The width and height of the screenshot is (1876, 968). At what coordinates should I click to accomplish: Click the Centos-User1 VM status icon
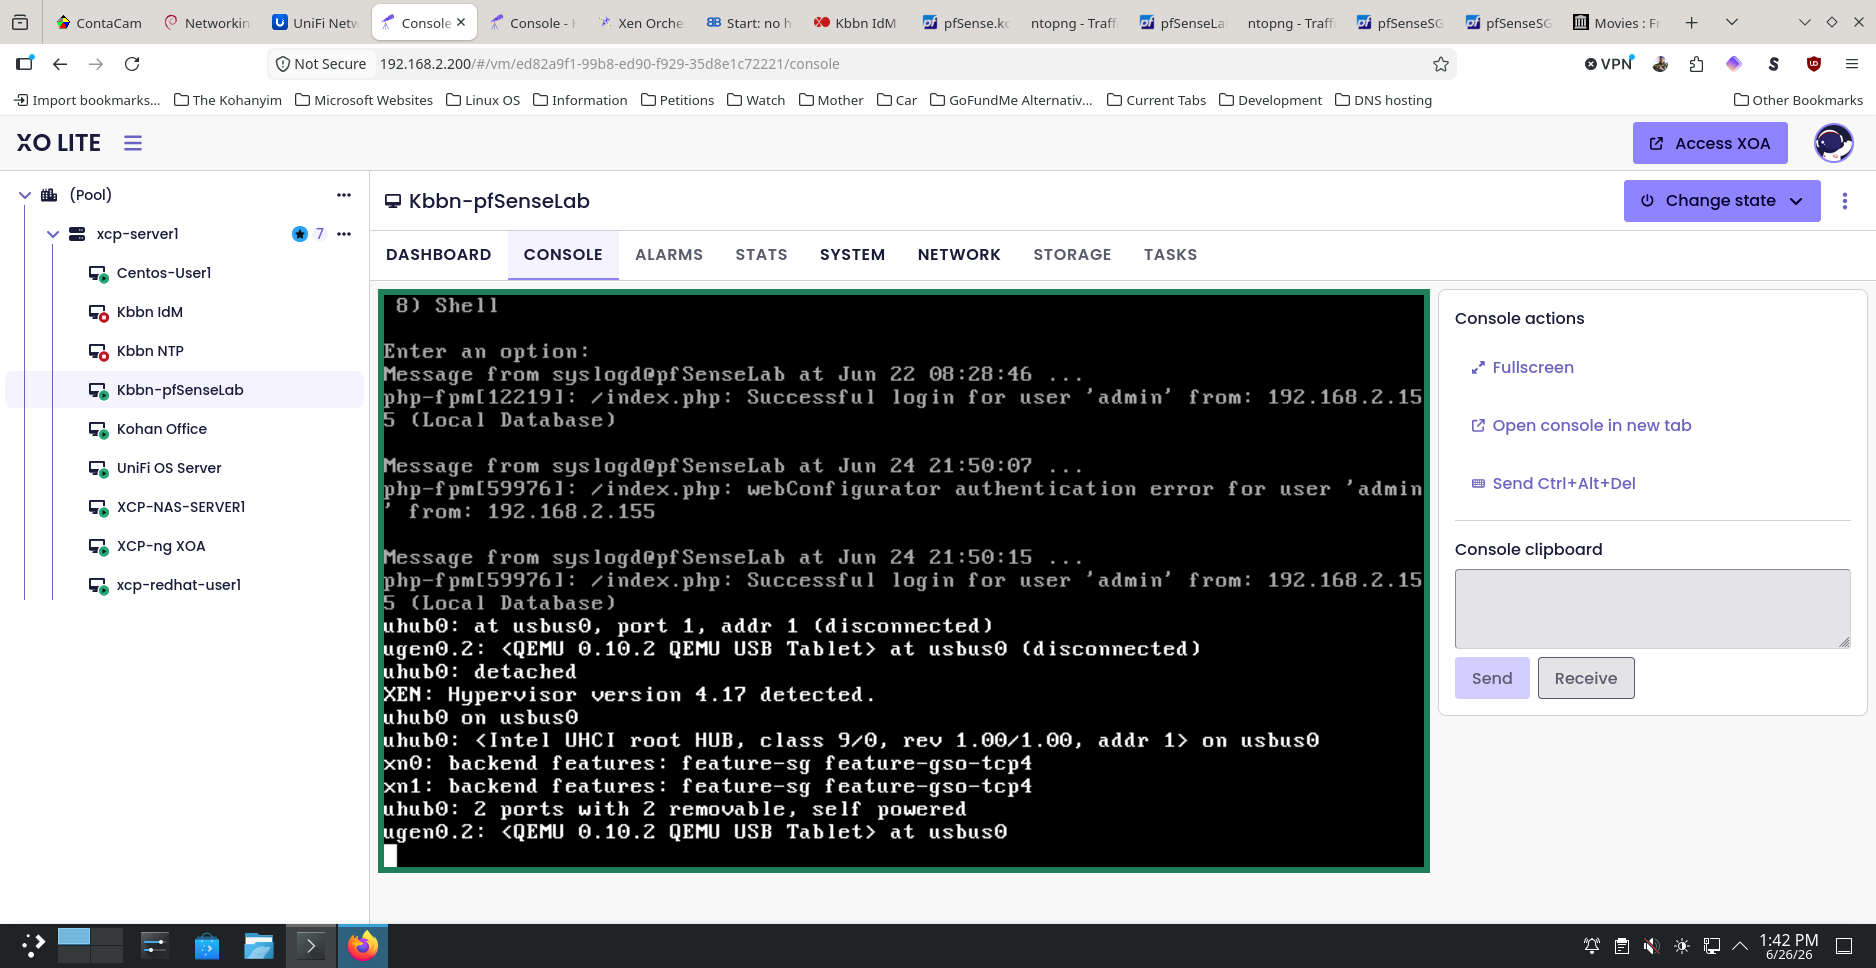pos(98,274)
